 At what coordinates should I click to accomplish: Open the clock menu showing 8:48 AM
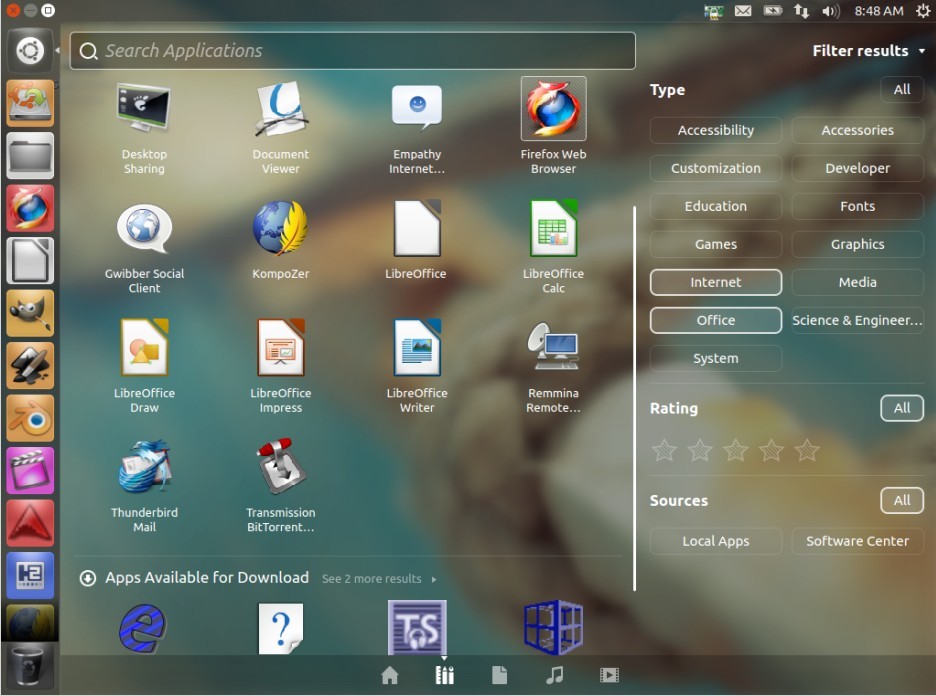879,11
